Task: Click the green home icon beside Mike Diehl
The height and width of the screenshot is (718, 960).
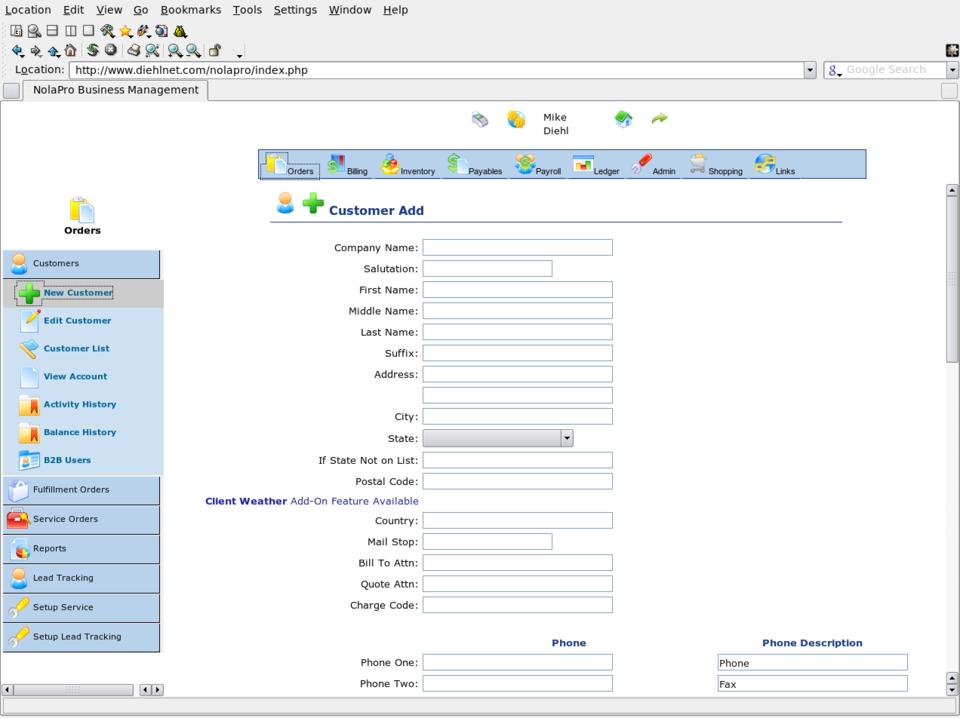Action: pos(623,119)
